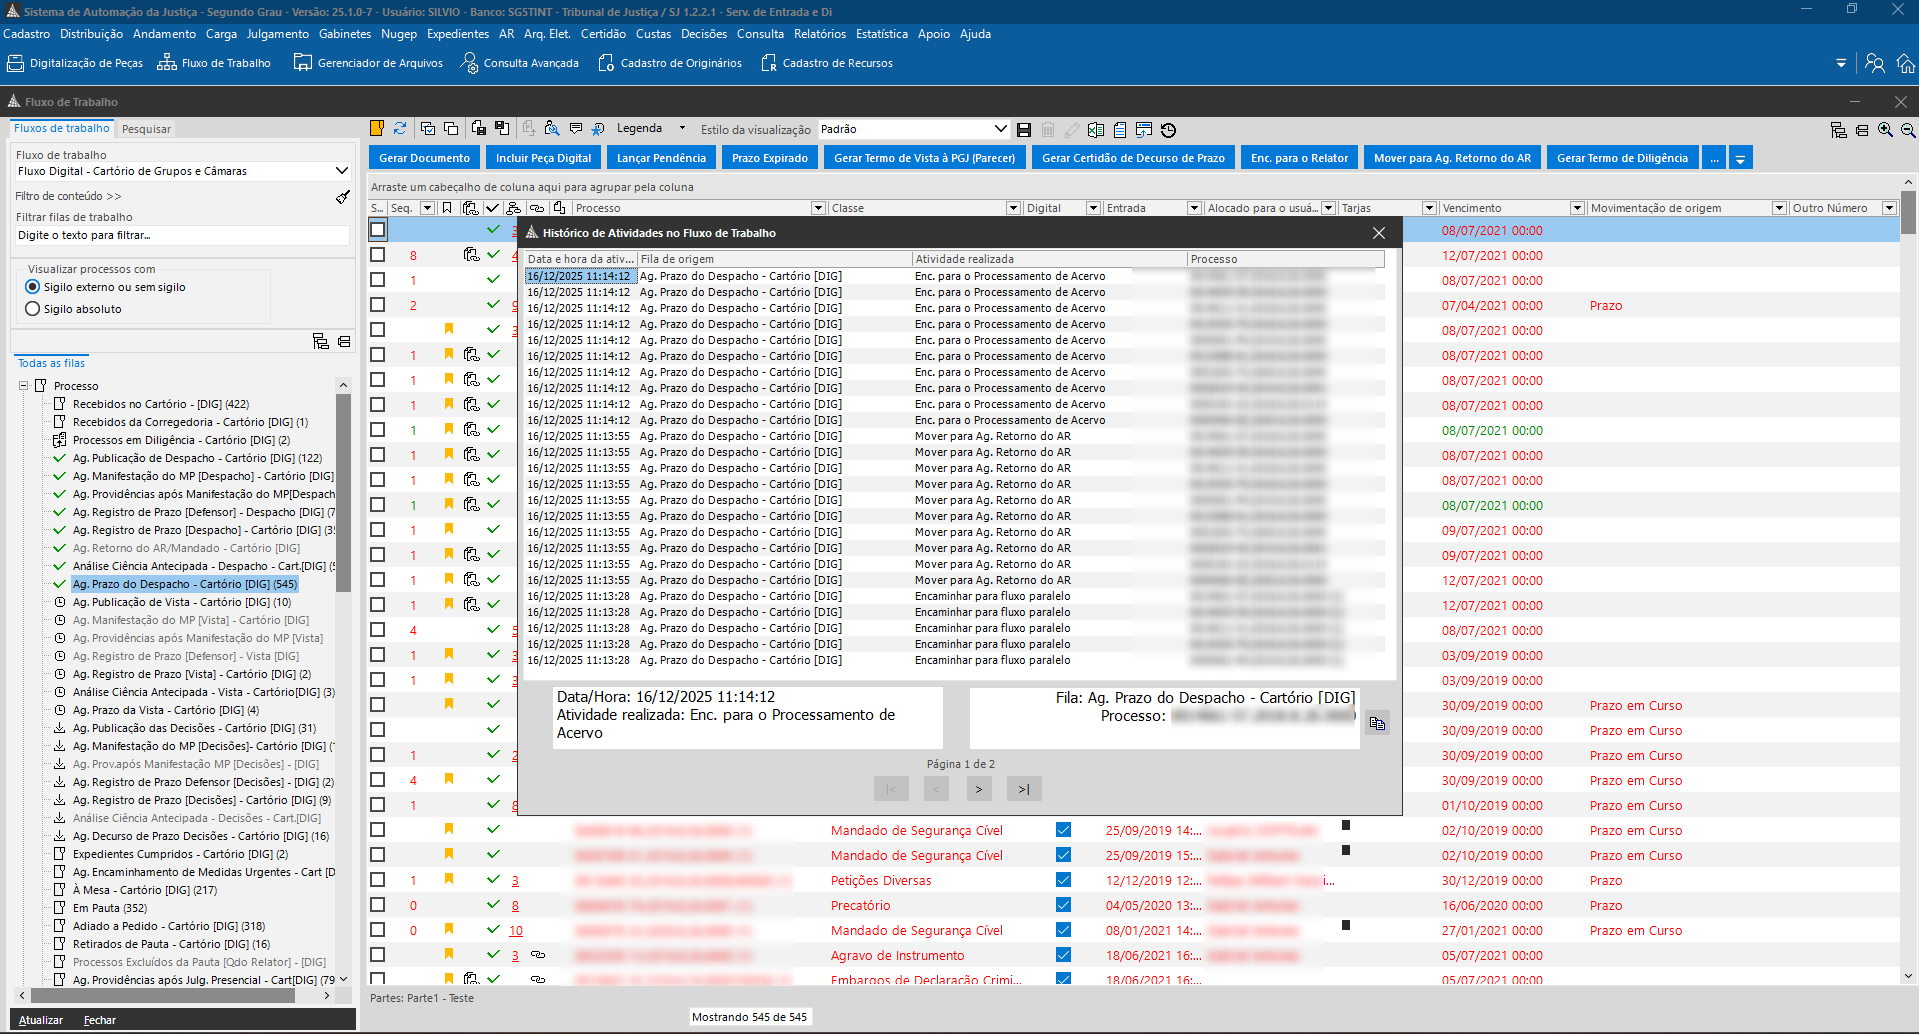Open Digitalização de Peças scanner tool
This screenshot has width=1919, height=1034.
[x=75, y=63]
